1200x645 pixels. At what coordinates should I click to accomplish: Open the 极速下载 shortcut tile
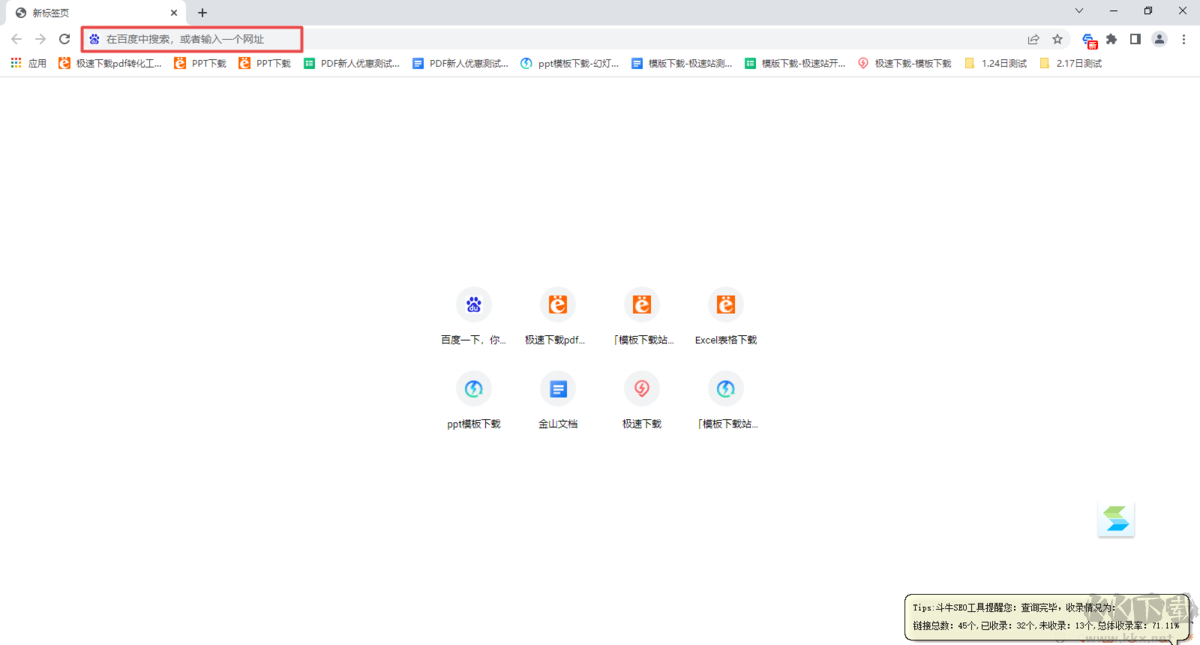[642, 401]
